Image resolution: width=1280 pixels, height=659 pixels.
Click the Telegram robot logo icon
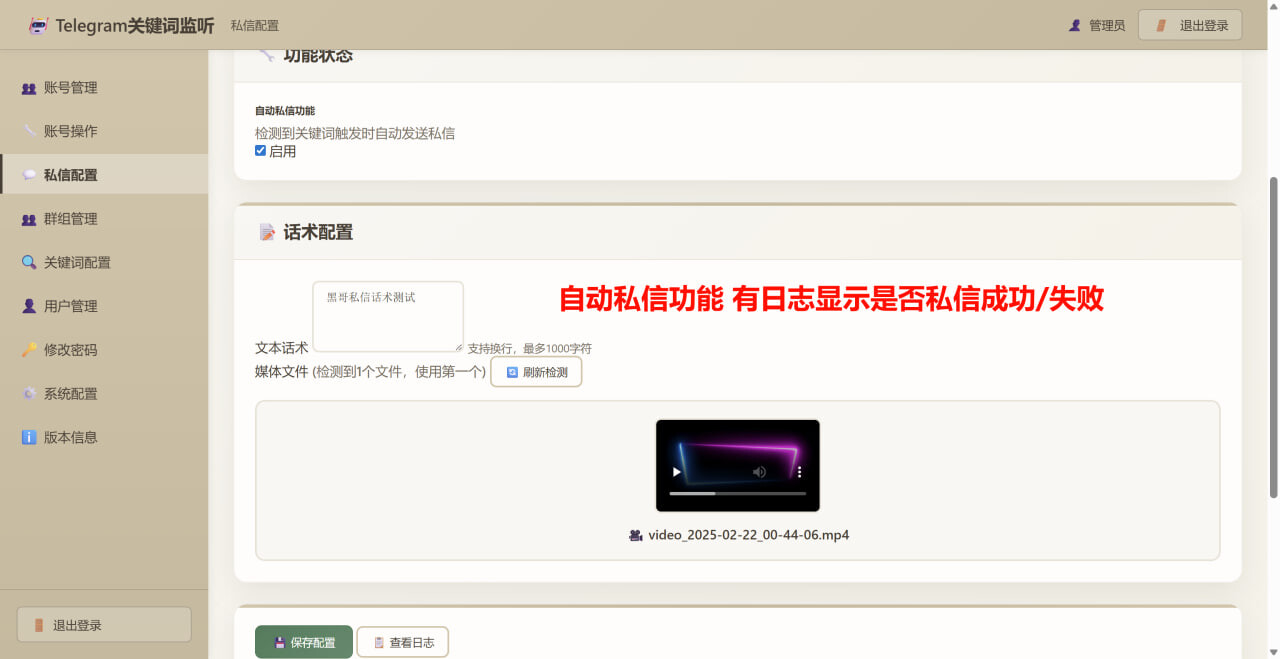click(x=38, y=26)
